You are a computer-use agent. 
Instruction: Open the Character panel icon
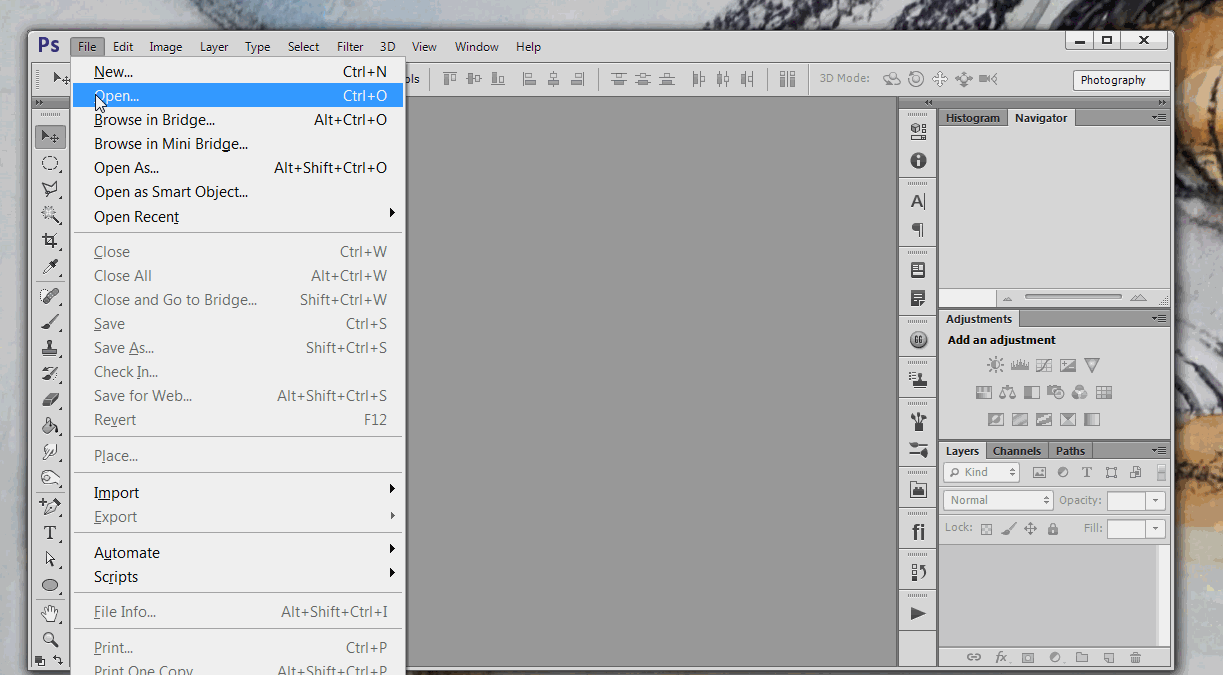click(x=918, y=201)
